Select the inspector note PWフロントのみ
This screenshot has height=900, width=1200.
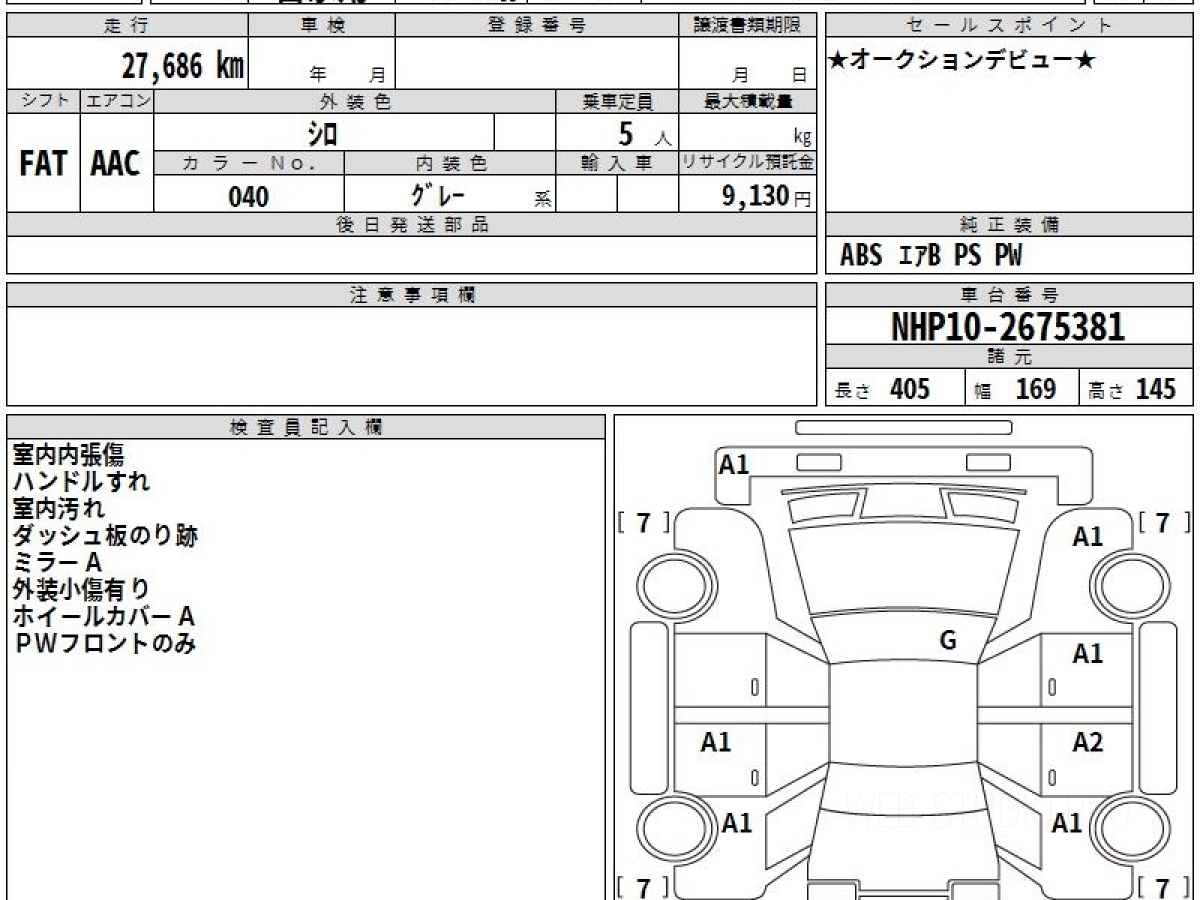105,644
